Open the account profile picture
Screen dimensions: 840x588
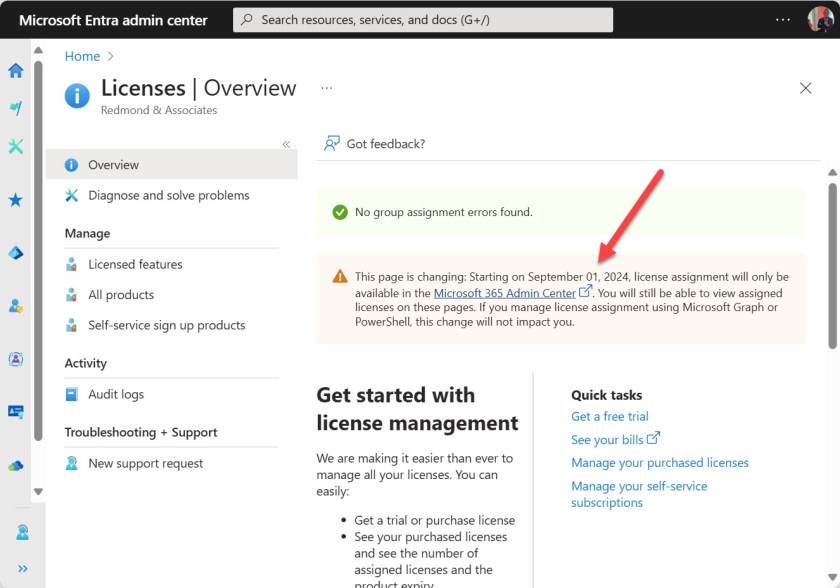[820, 19]
